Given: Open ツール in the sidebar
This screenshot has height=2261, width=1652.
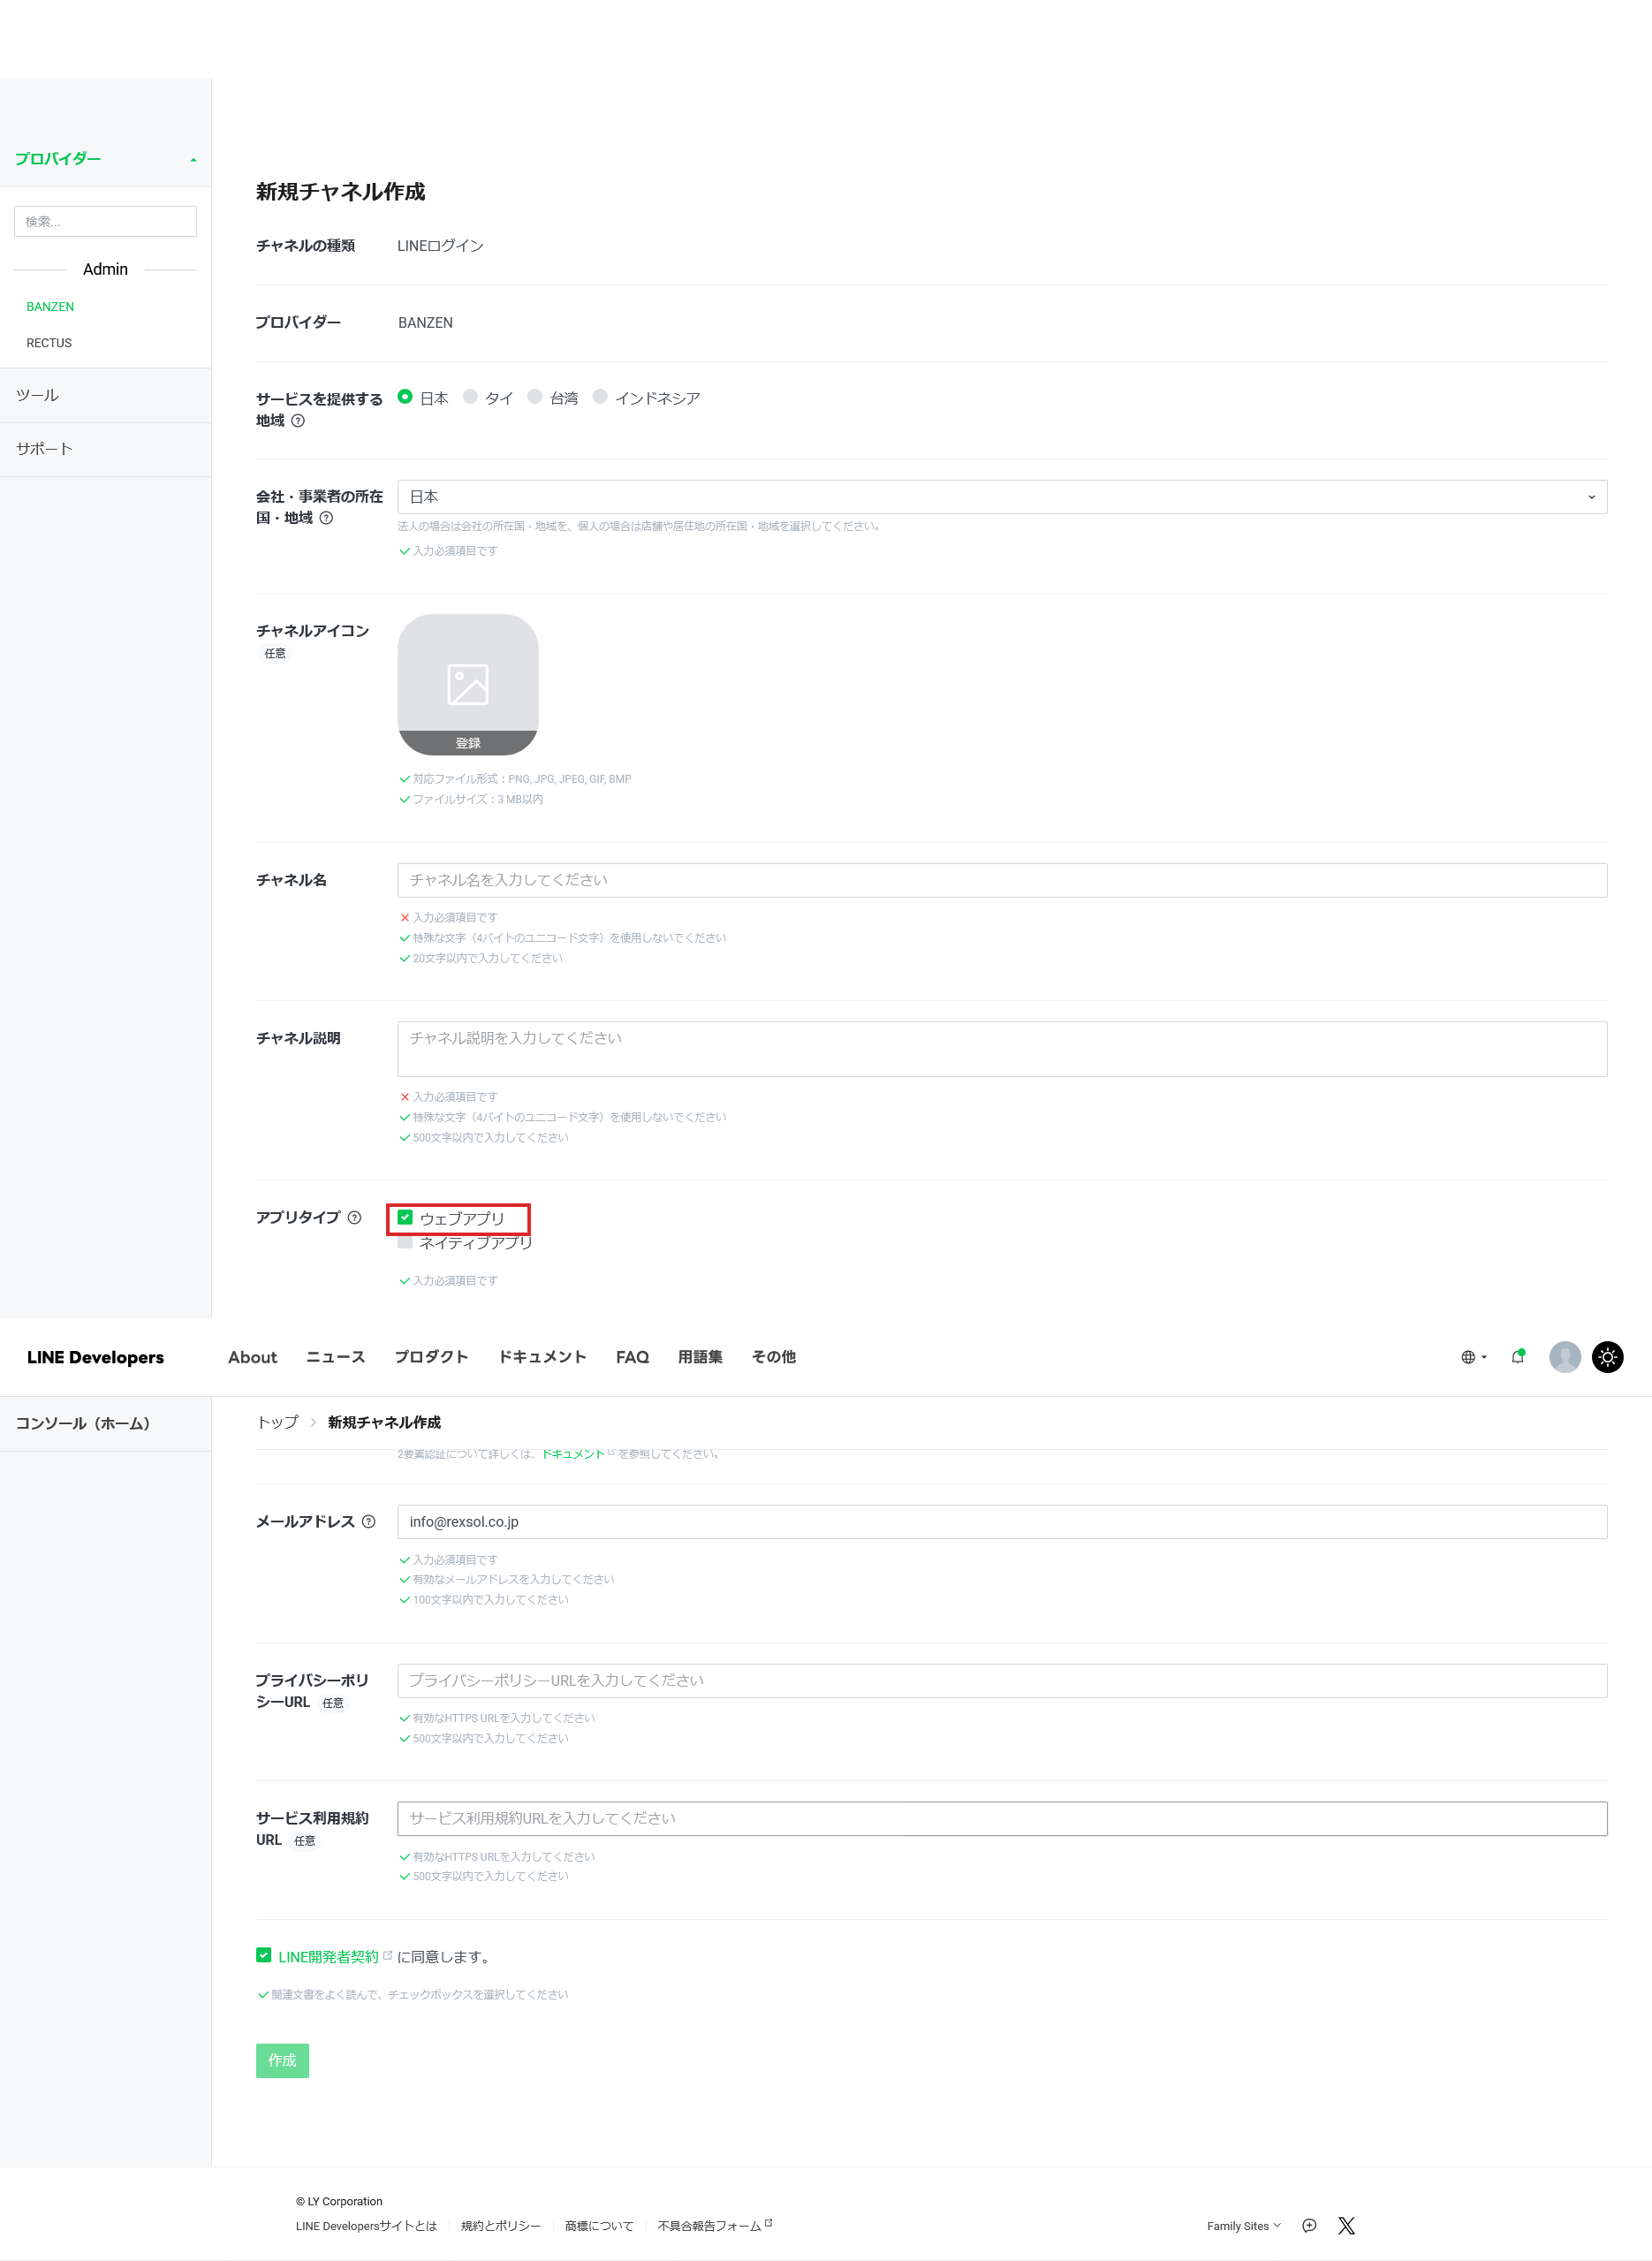Looking at the screenshot, I should [105, 395].
